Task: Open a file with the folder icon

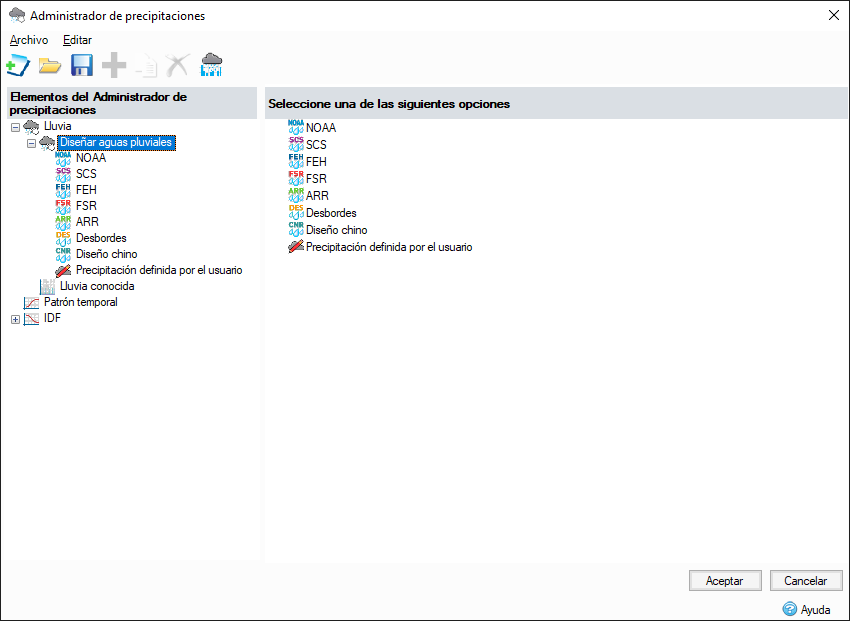Action: [50, 66]
